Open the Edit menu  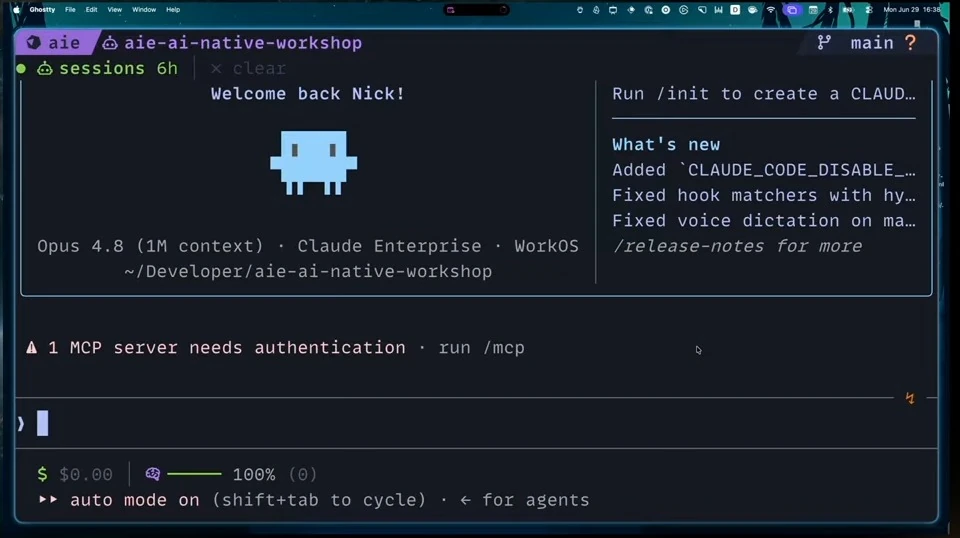click(91, 10)
